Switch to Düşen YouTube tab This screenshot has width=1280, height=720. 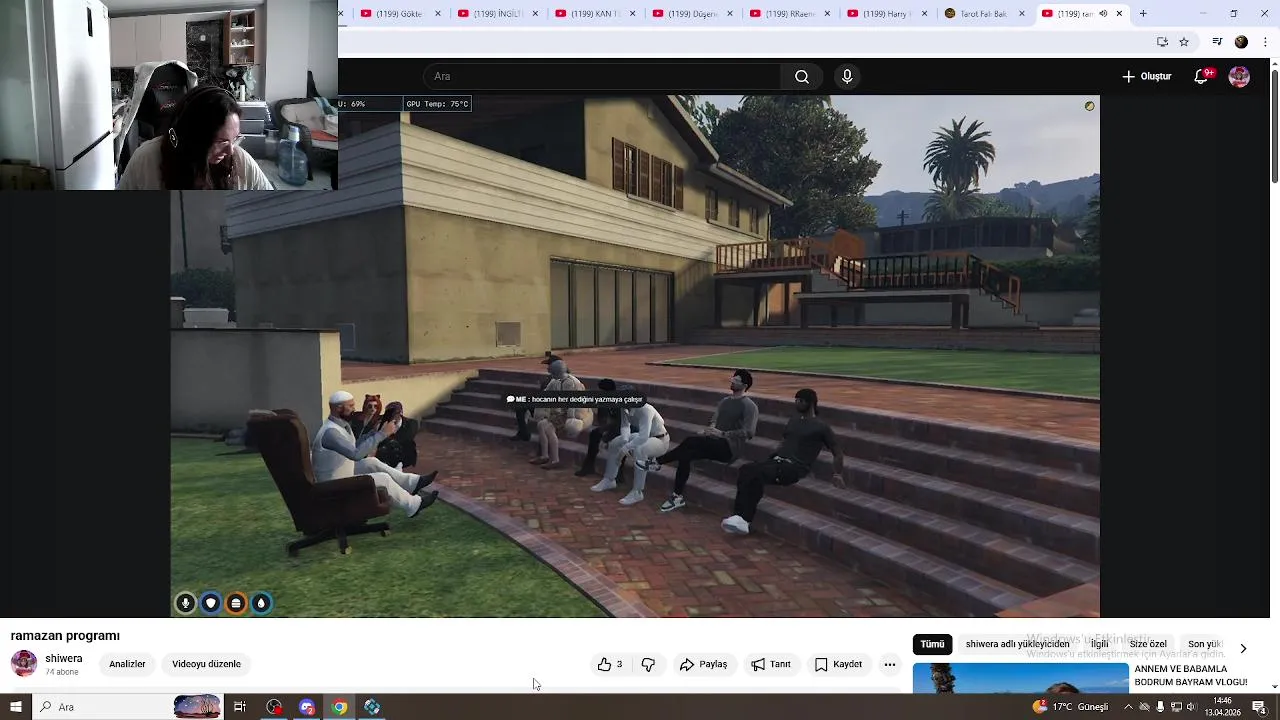click(690, 14)
